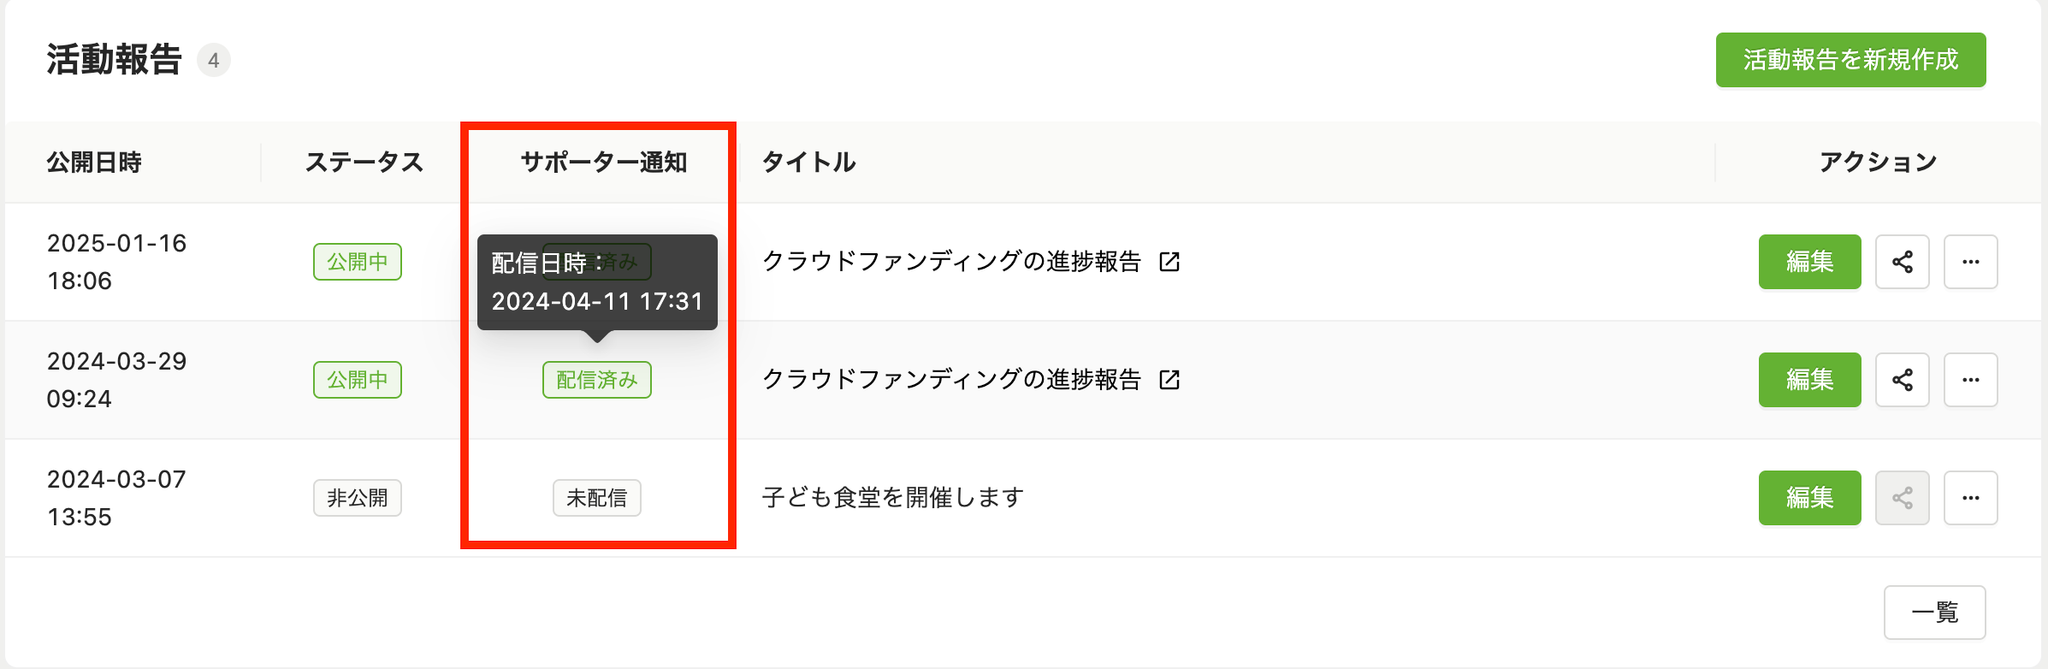Open more actions menu for 子ども食堂を開催します
Image resolution: width=2048 pixels, height=669 pixels.
[1970, 498]
